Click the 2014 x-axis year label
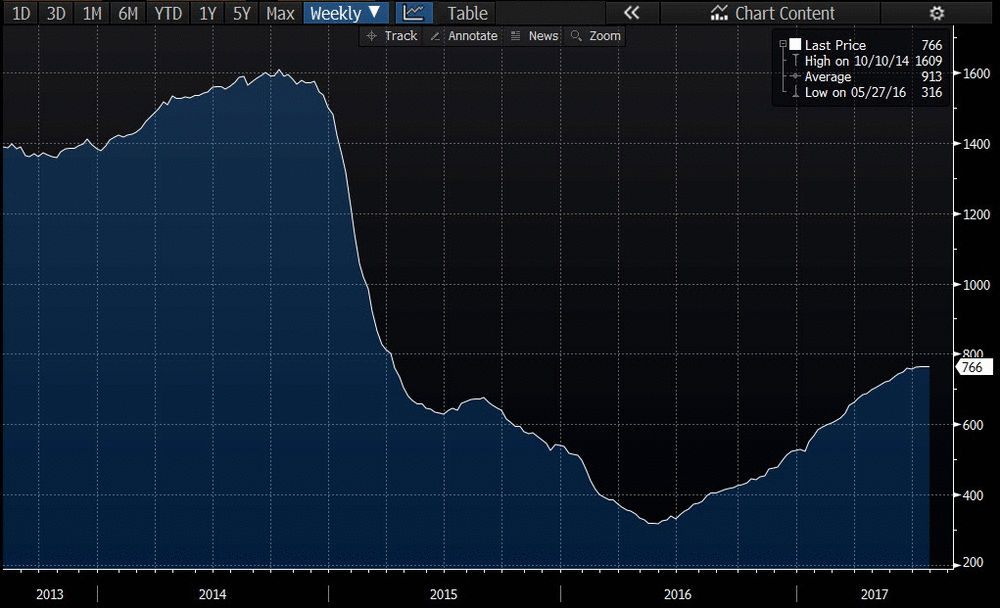This screenshot has height=608, width=1000. (x=212, y=594)
